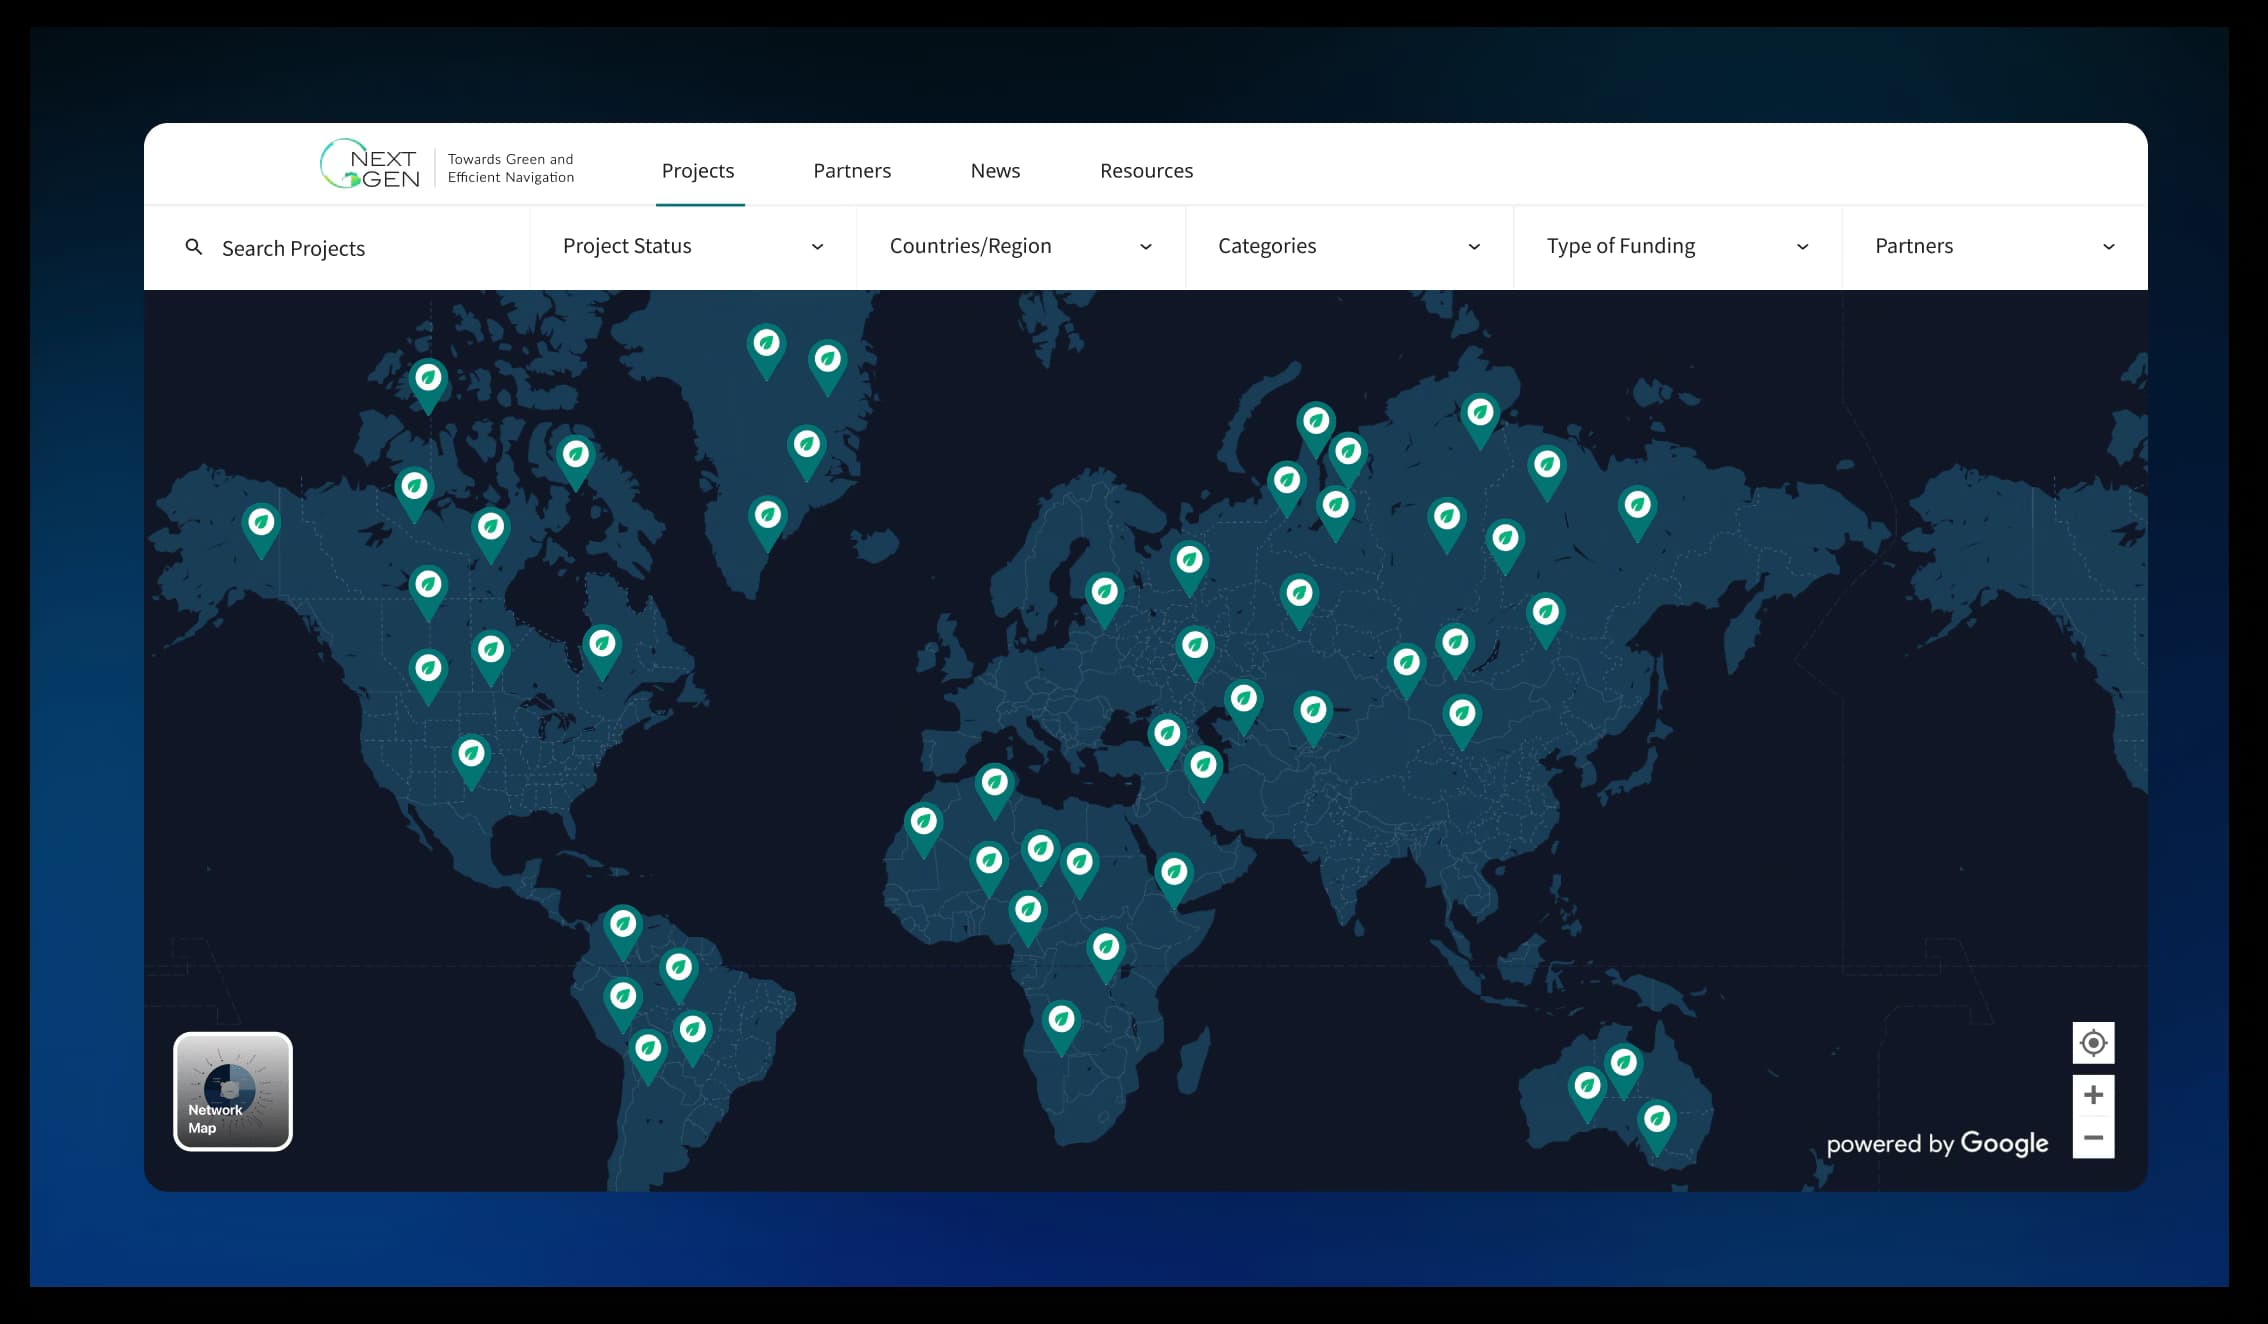This screenshot has height=1324, width=2268.
Task: Open the Partners filter dropdown
Action: point(2109,246)
